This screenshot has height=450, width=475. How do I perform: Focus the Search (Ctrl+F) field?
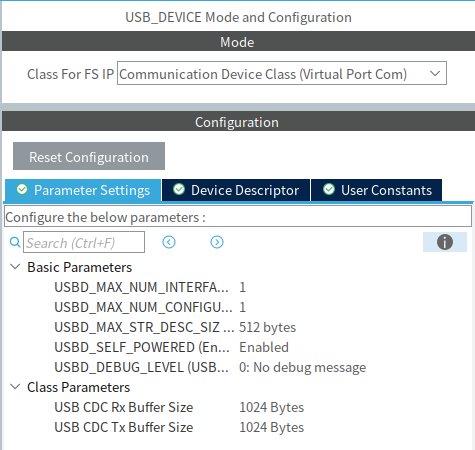coord(84,242)
